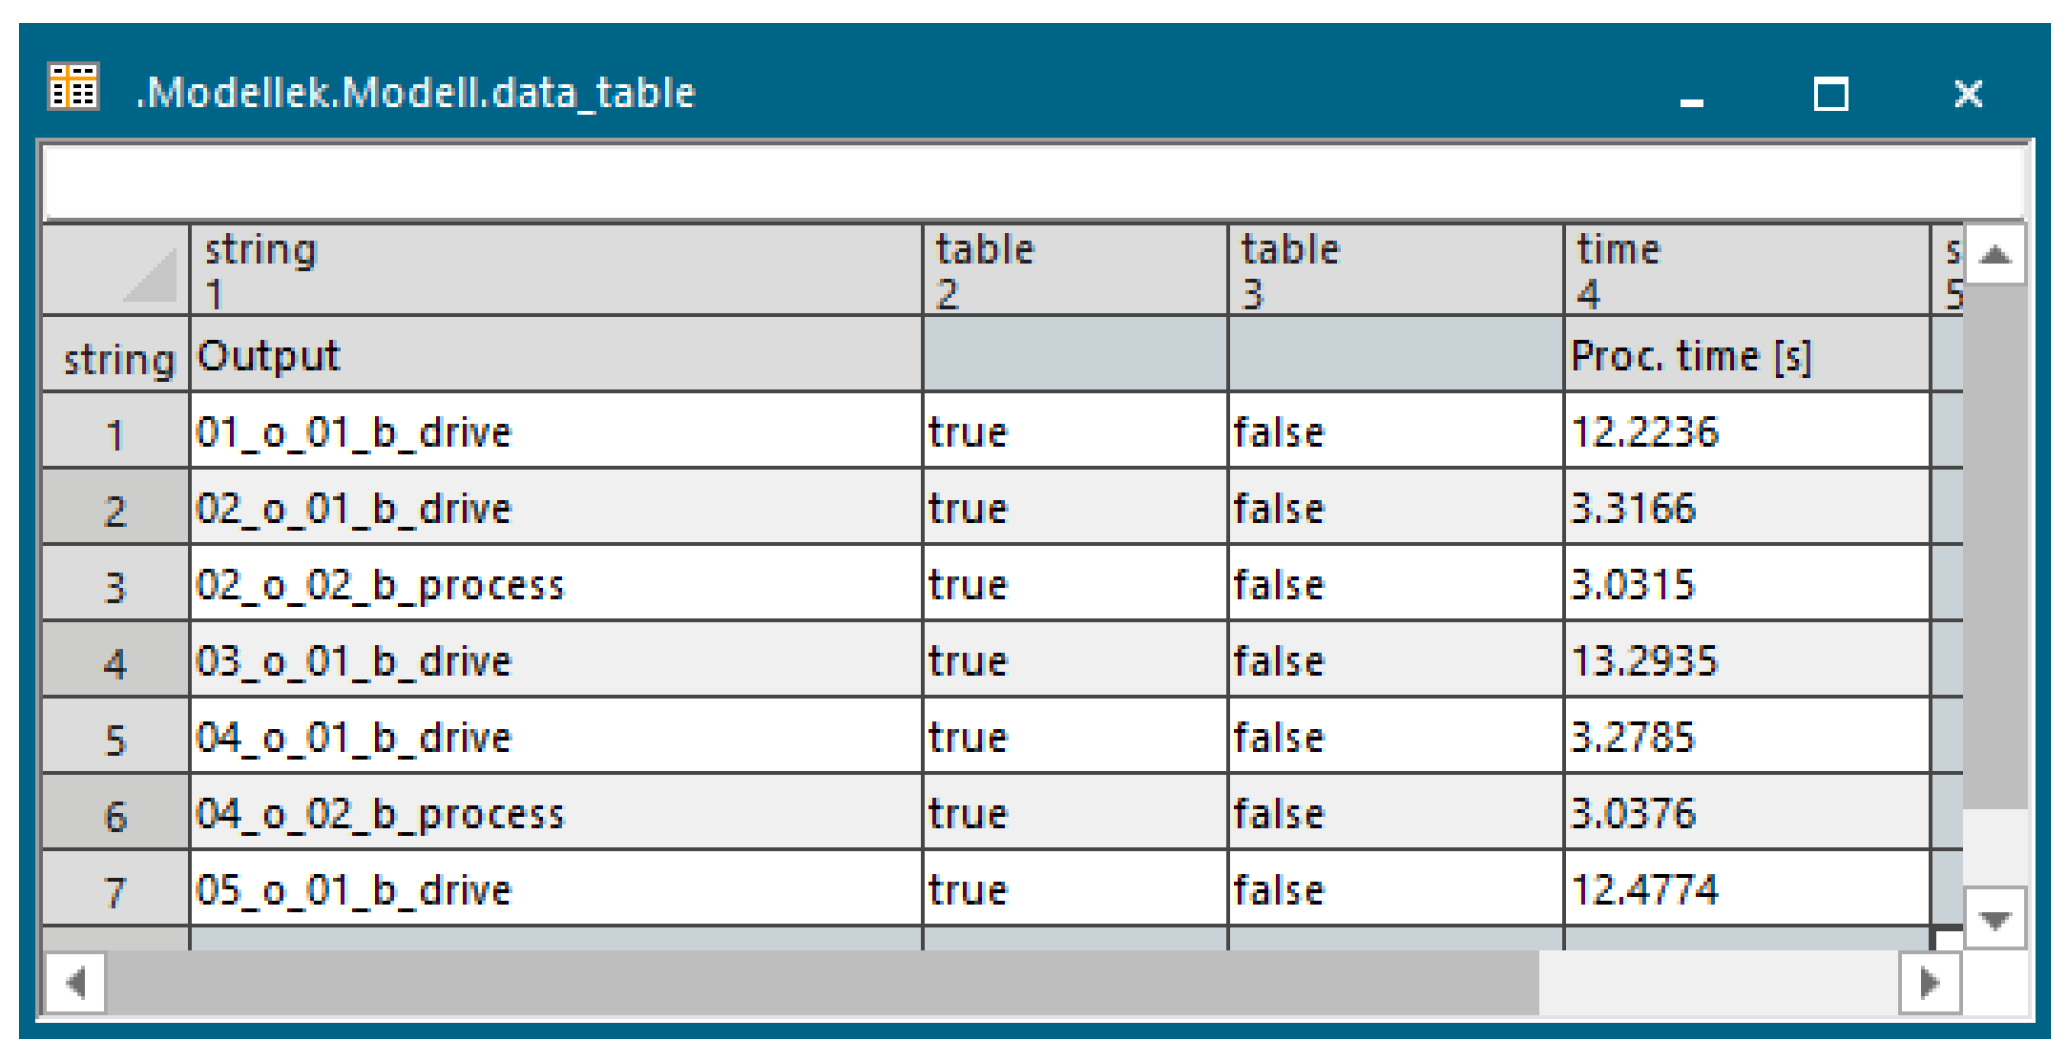This screenshot has height=1062, width=2069.
Task: Click the cell value input field
Action: tap(1034, 182)
